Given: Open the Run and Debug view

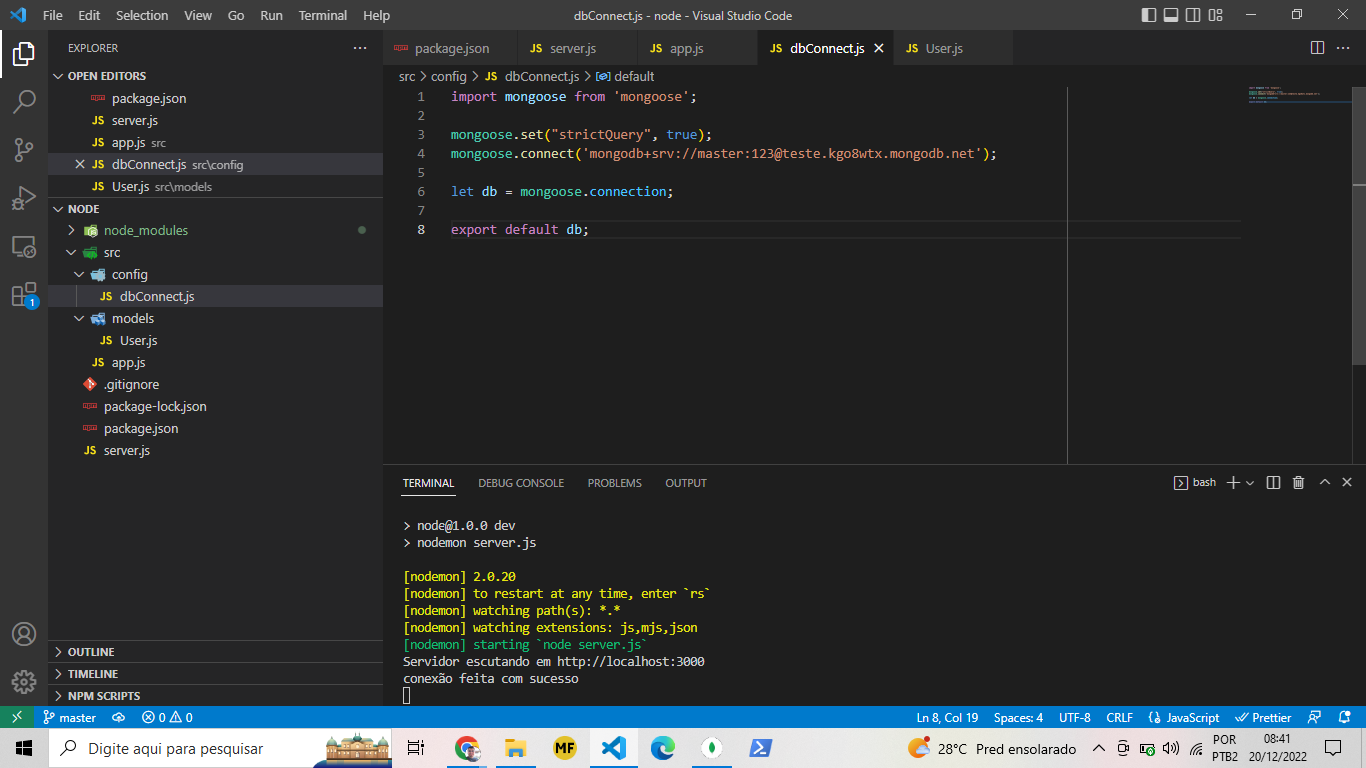Looking at the screenshot, I should click(24, 198).
